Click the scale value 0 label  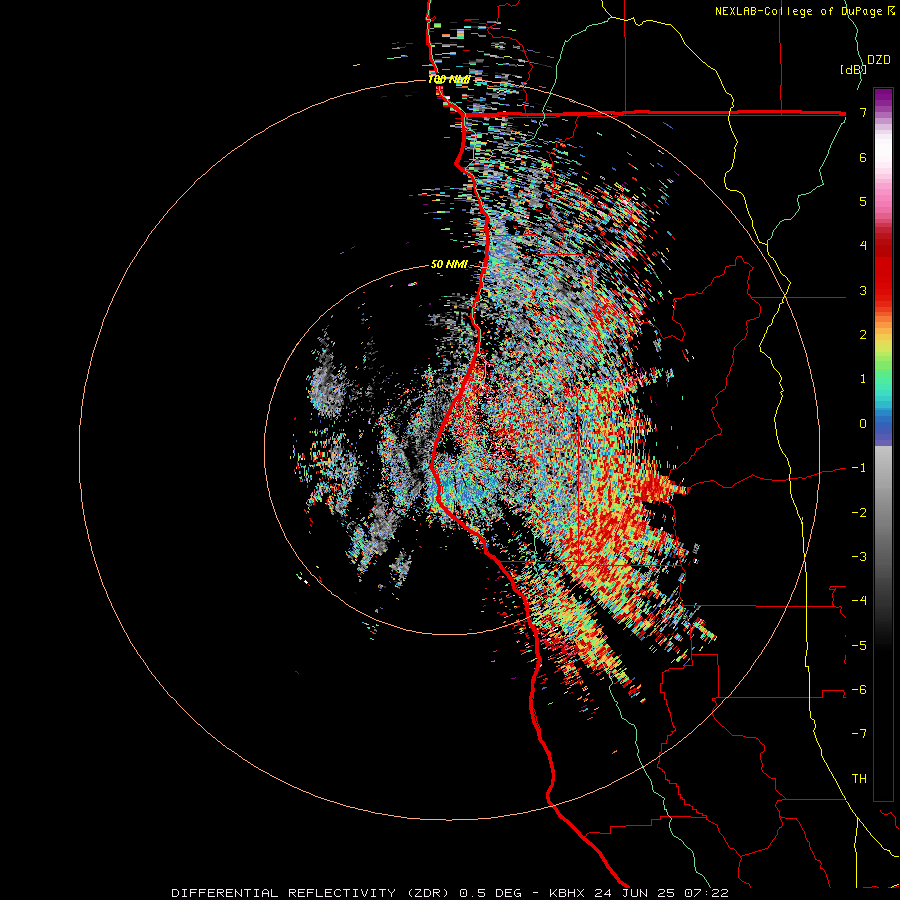click(863, 424)
